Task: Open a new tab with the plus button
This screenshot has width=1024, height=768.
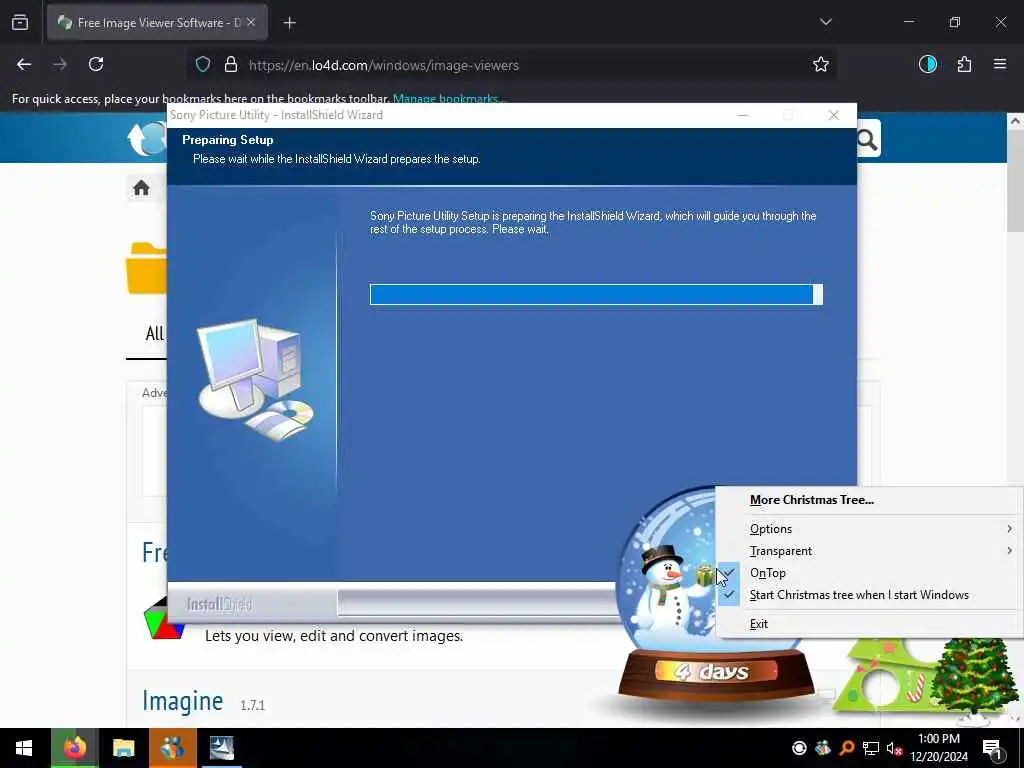Action: pyautogui.click(x=290, y=23)
